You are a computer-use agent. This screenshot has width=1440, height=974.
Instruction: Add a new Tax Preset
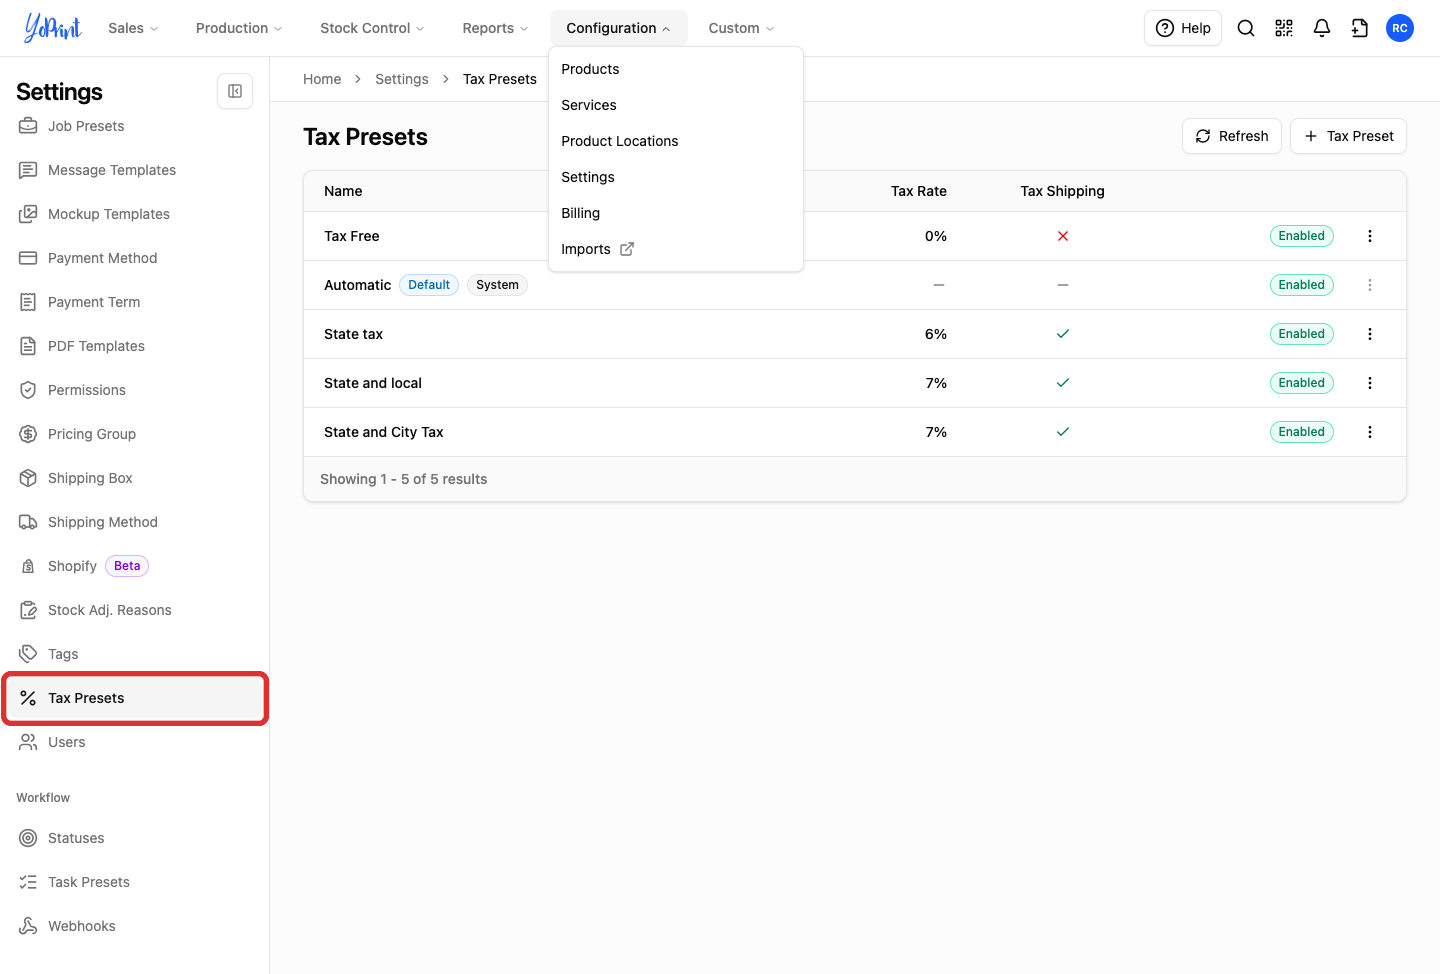coord(1348,136)
